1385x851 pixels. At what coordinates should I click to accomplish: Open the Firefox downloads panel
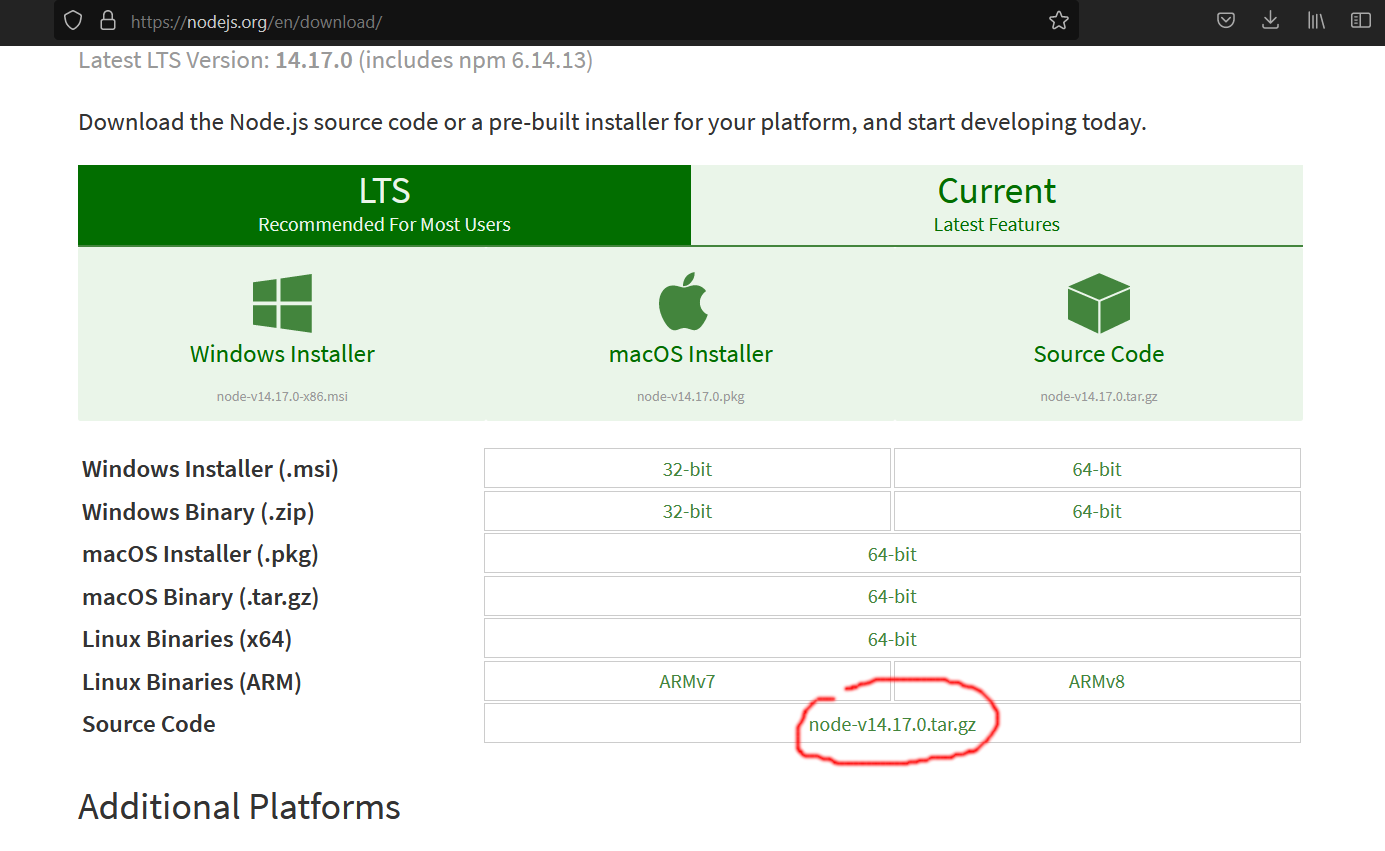[x=1270, y=20]
